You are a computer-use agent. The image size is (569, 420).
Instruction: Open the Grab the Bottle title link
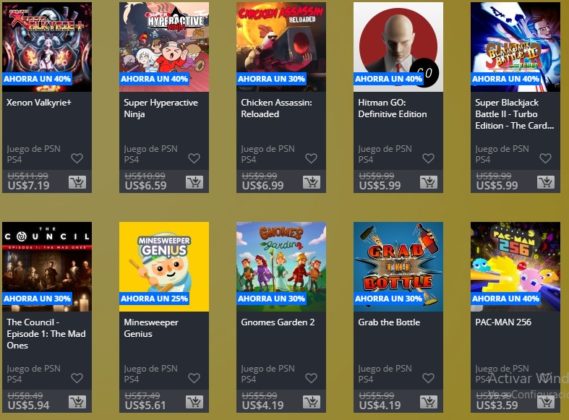click(389, 322)
